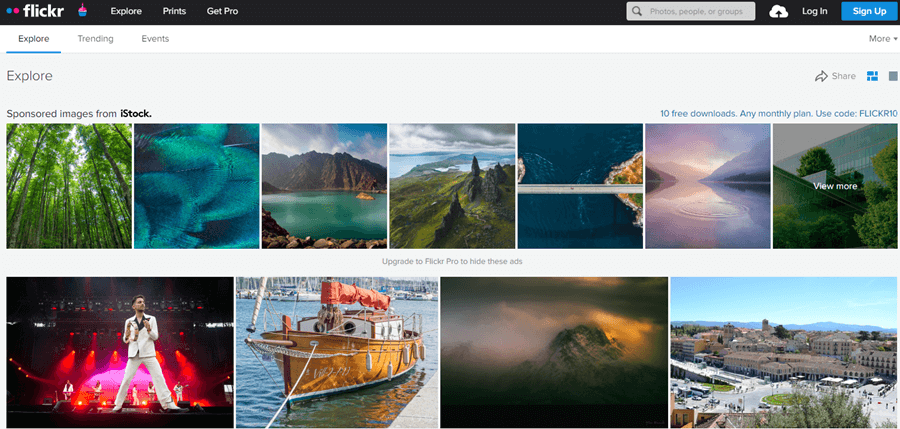Click the search magnifier icon
The width and height of the screenshot is (900, 429).
click(637, 11)
